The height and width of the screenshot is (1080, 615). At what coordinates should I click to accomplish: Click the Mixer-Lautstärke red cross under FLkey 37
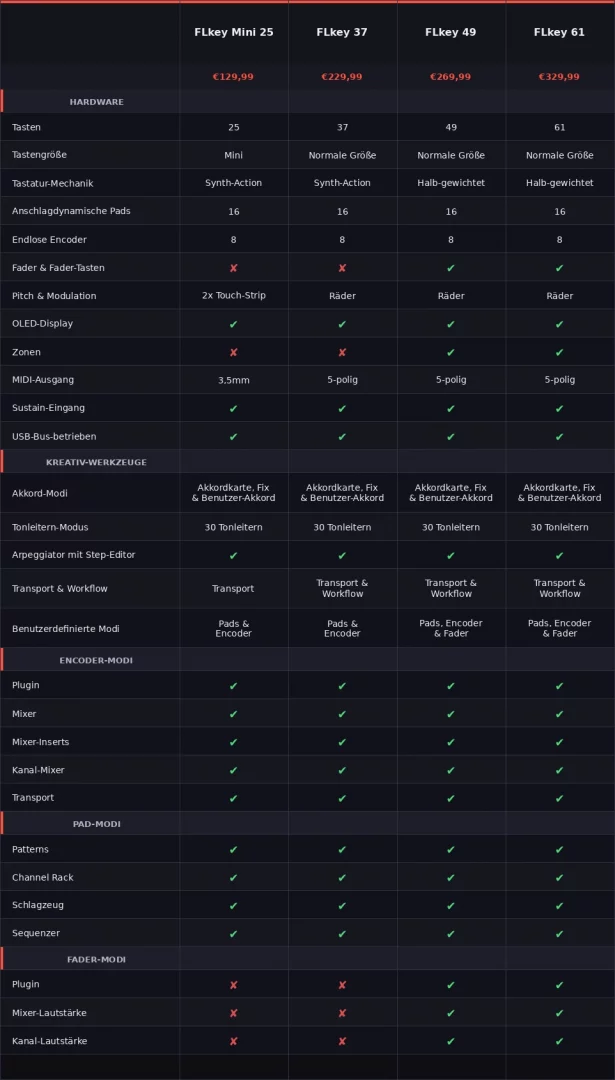[342, 1013]
